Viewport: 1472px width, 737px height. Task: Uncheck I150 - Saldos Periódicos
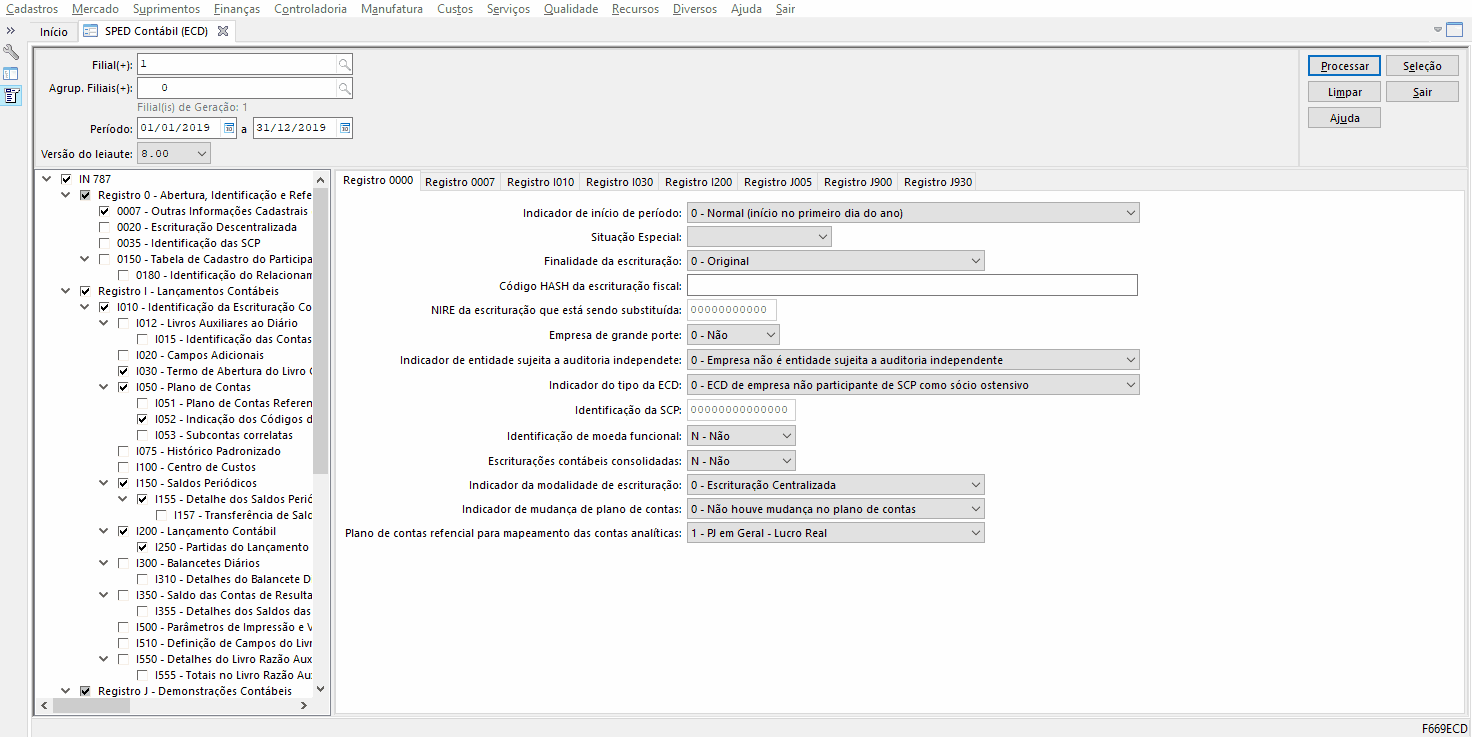coord(123,483)
